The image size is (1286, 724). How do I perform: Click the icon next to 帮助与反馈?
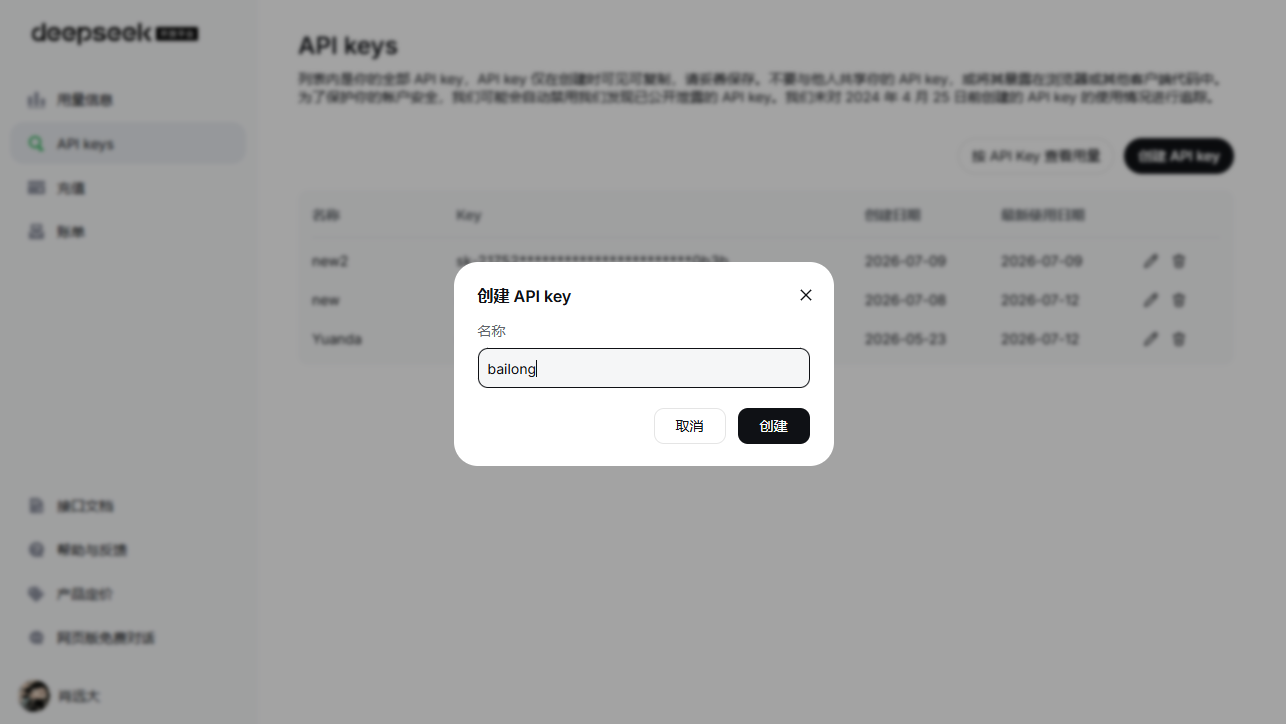pyautogui.click(x=37, y=550)
